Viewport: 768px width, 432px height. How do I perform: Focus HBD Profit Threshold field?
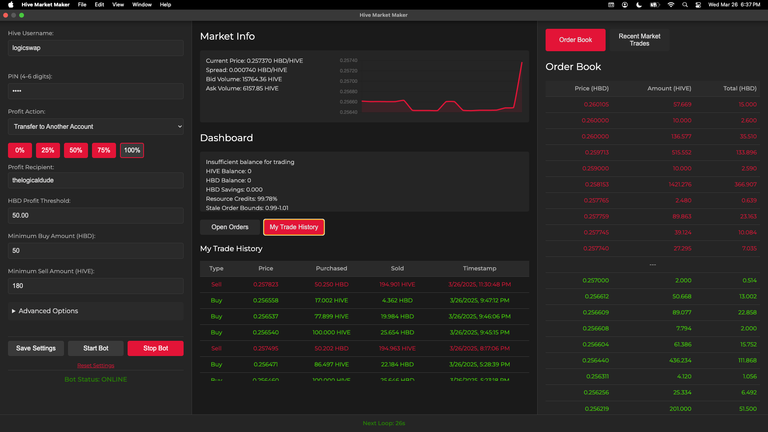click(x=96, y=216)
